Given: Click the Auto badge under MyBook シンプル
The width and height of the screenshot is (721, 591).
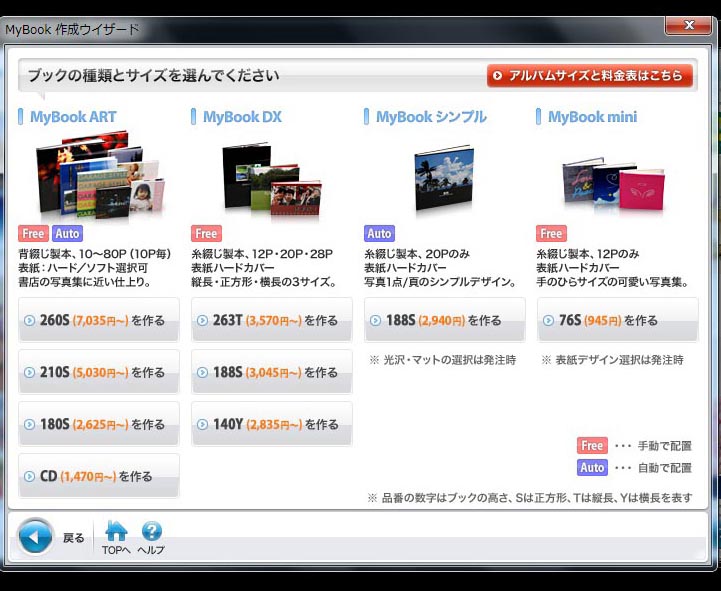Looking at the screenshot, I should tap(379, 234).
